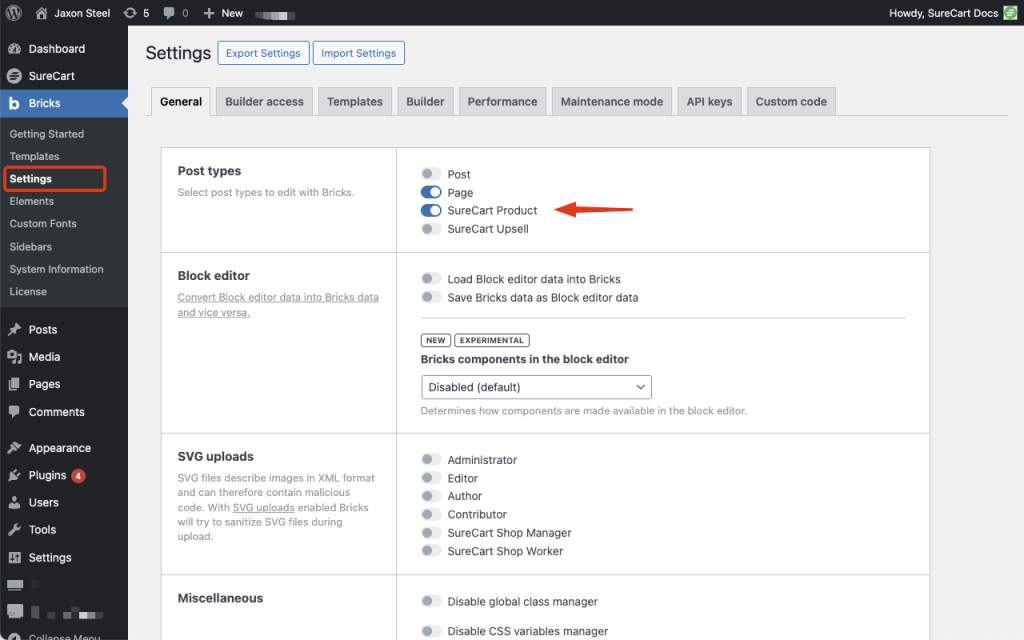Open the Disabled (default) dropdown
This screenshot has height=640, width=1024.
pyautogui.click(x=536, y=387)
